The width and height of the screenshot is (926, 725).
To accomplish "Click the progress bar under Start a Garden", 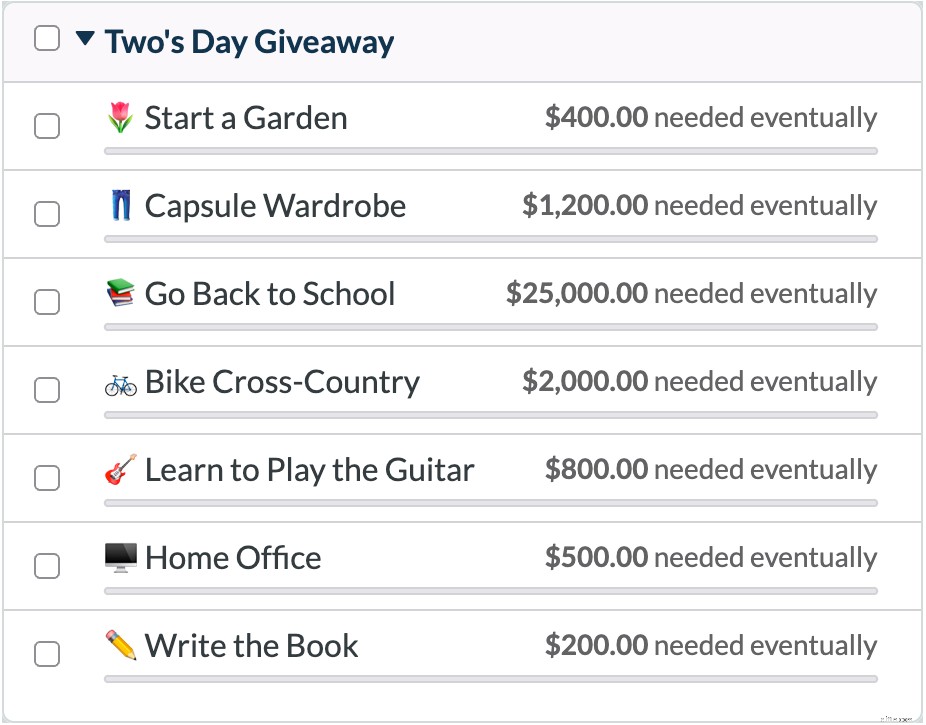I will (x=490, y=152).
